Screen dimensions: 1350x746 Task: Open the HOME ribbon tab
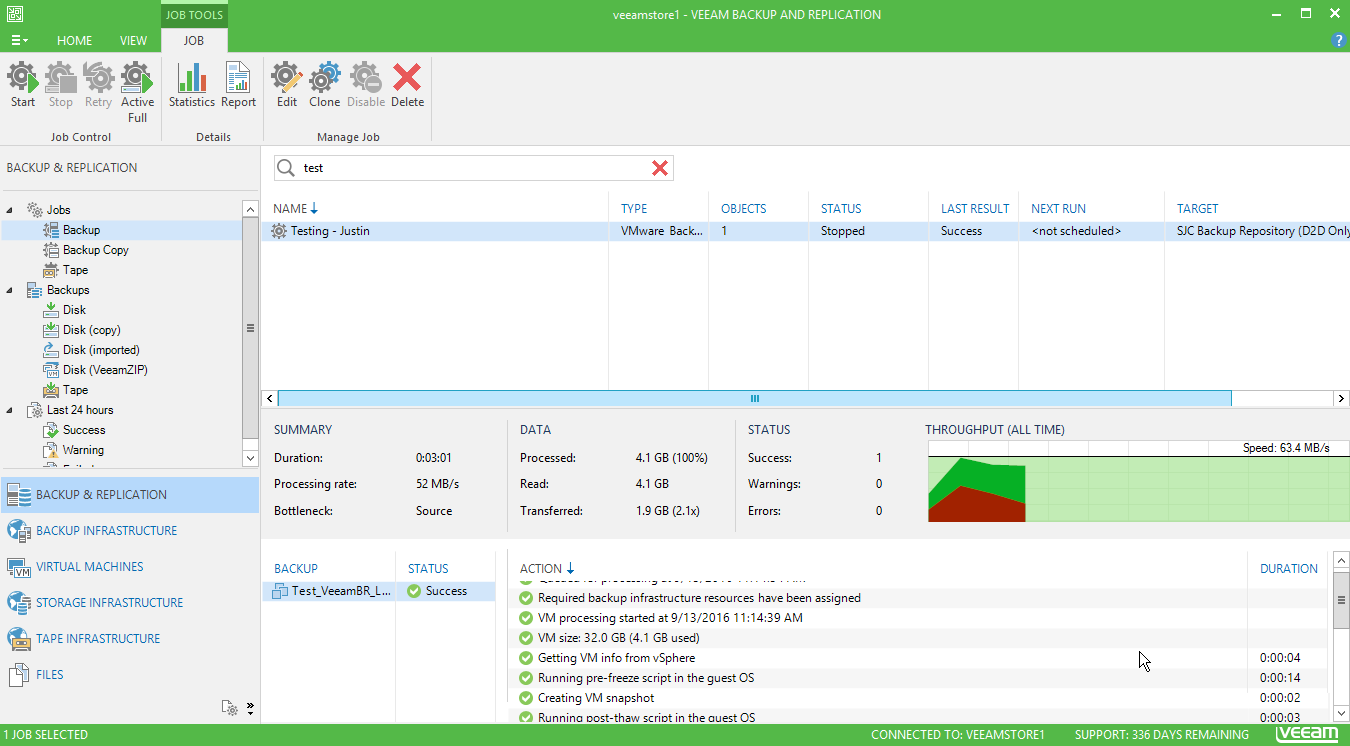coord(74,40)
